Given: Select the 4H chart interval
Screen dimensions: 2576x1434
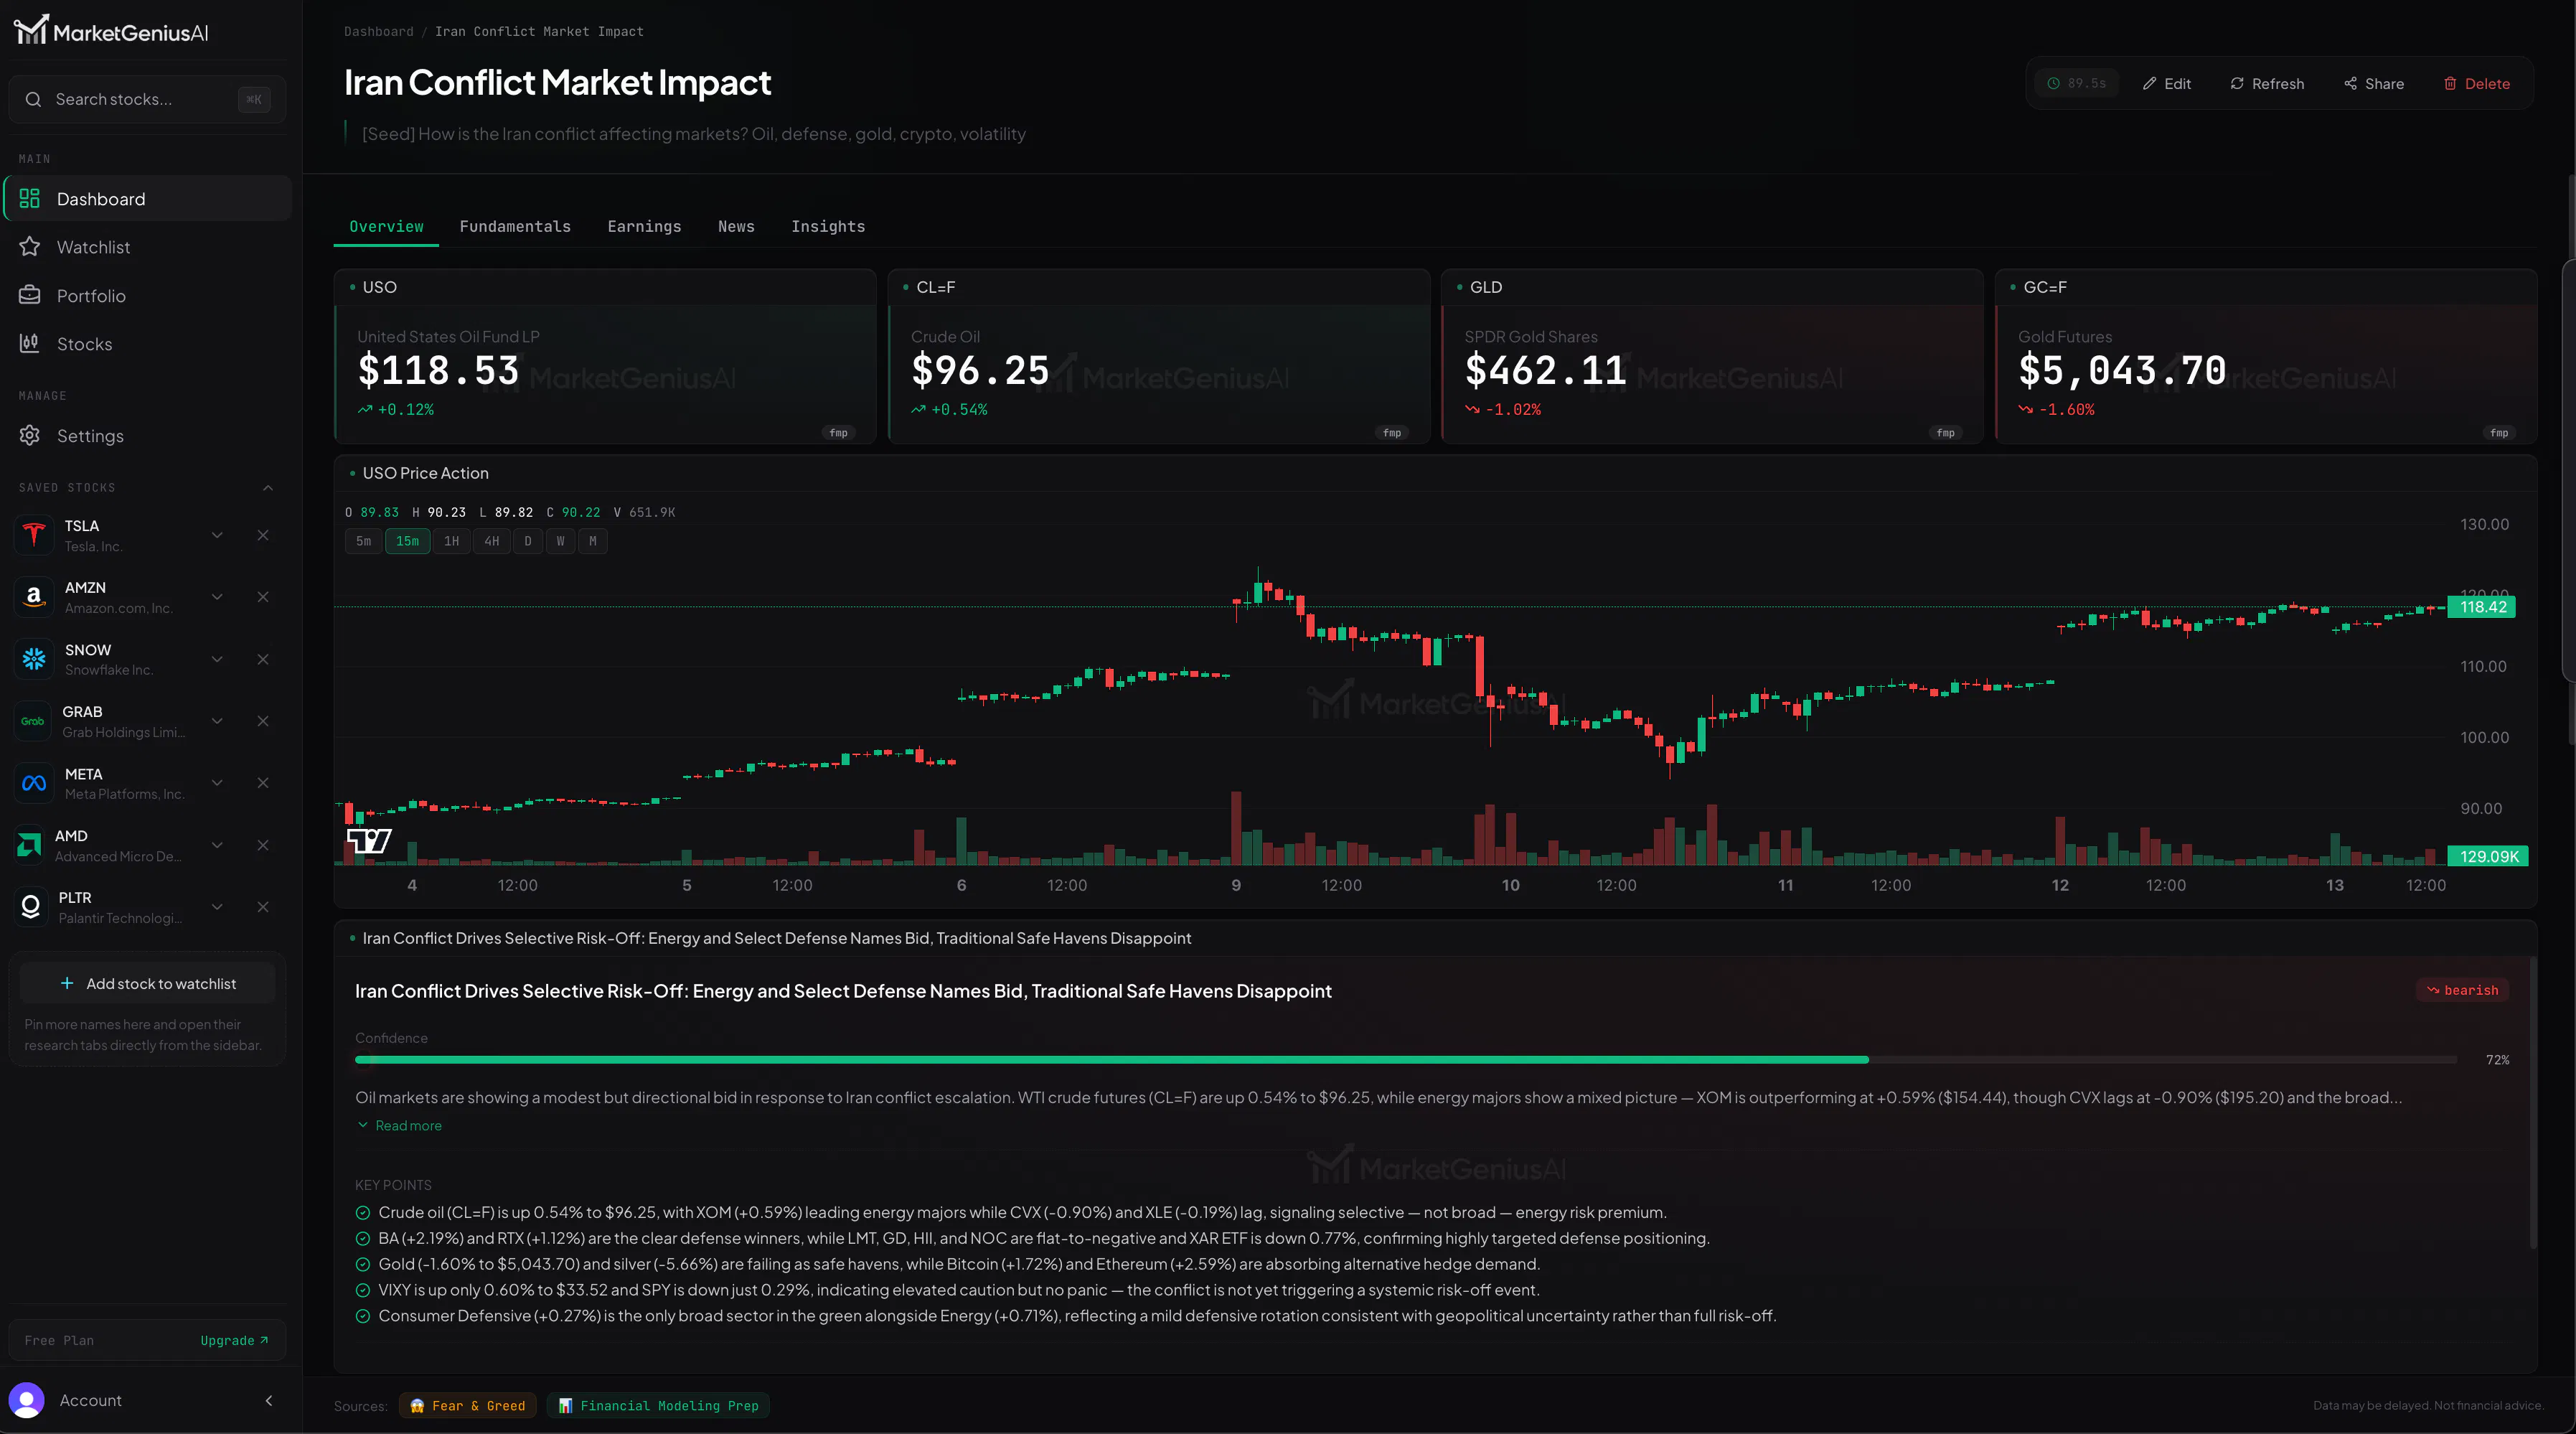Looking at the screenshot, I should point(492,541).
